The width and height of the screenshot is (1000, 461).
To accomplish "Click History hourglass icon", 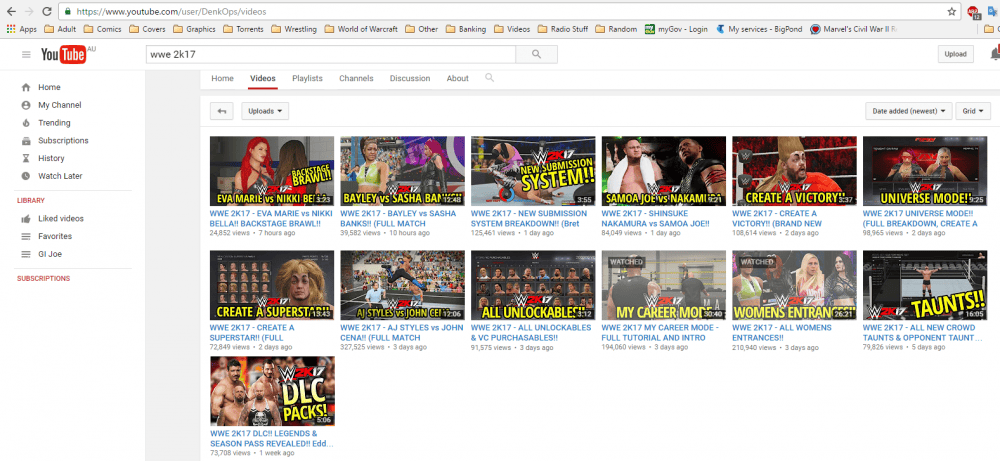I will point(26,158).
